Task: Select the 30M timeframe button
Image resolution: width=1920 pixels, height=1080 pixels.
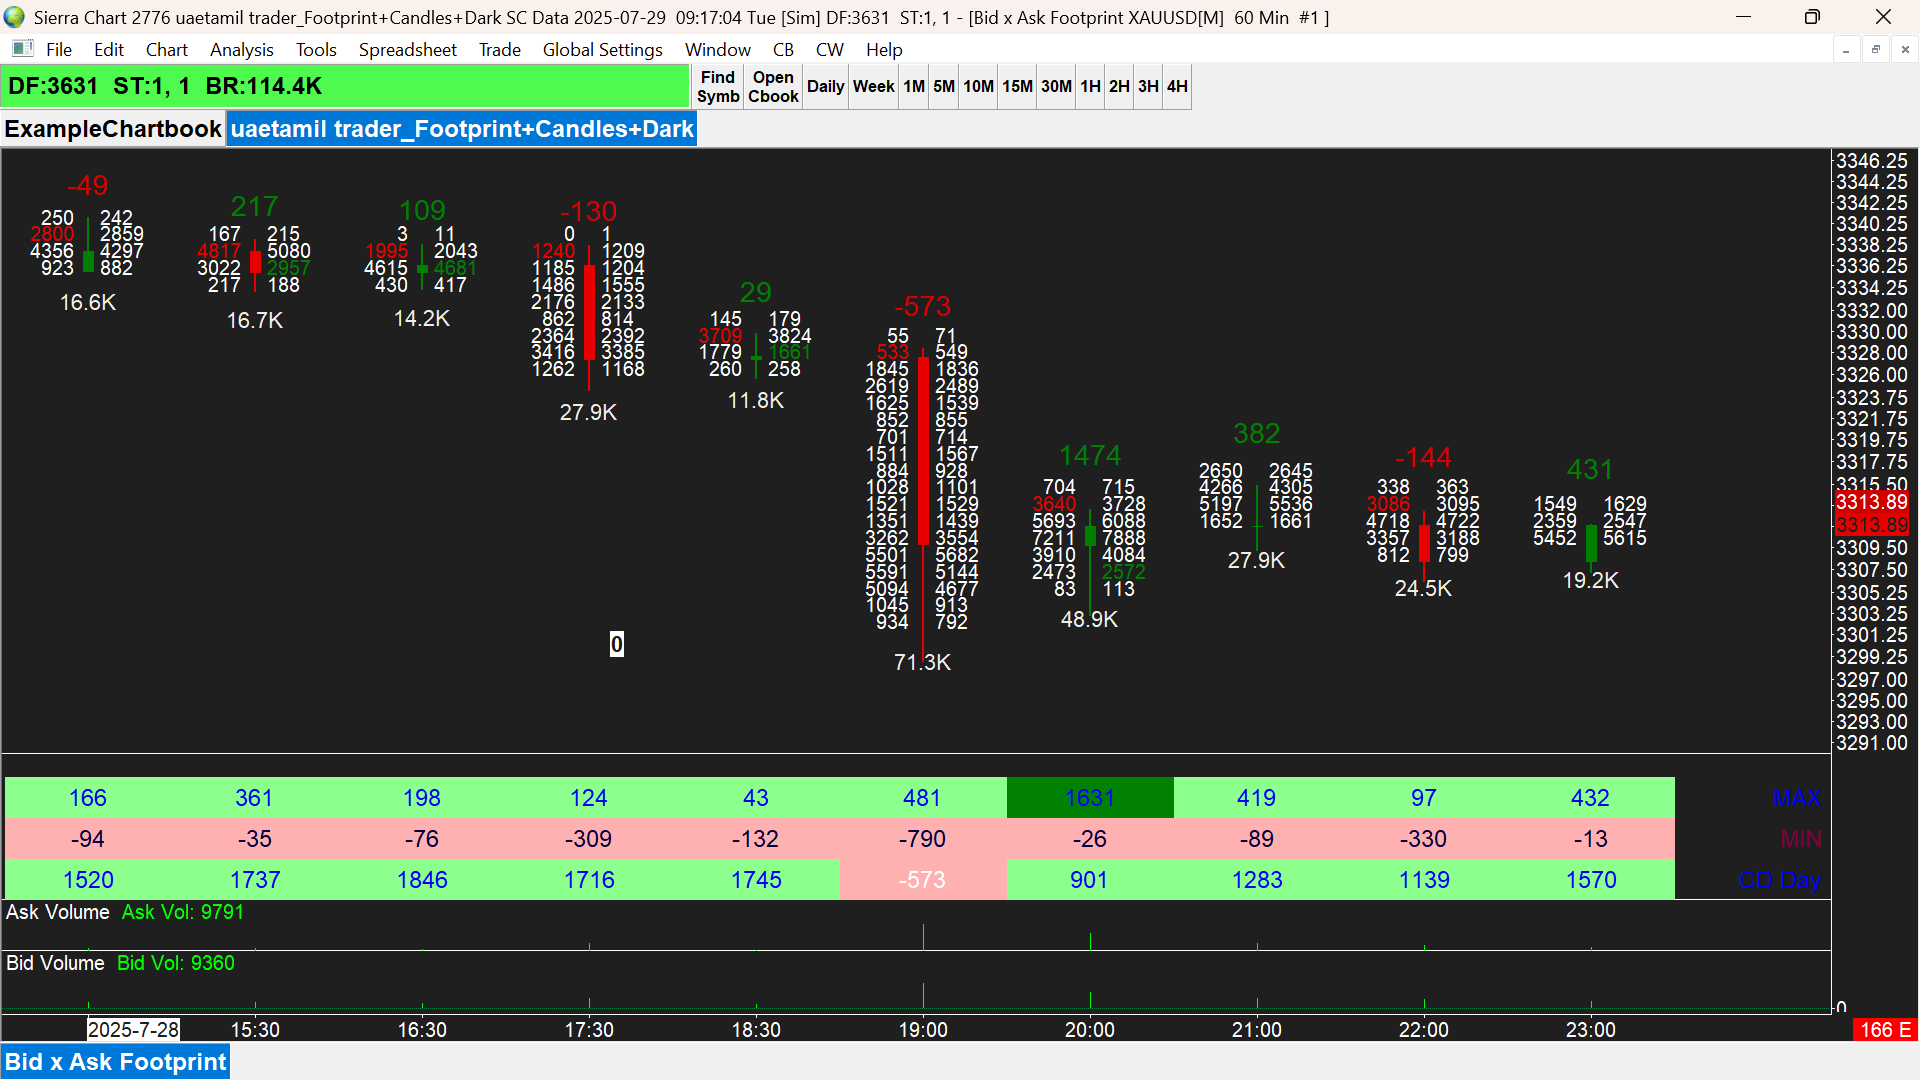Action: tap(1056, 87)
